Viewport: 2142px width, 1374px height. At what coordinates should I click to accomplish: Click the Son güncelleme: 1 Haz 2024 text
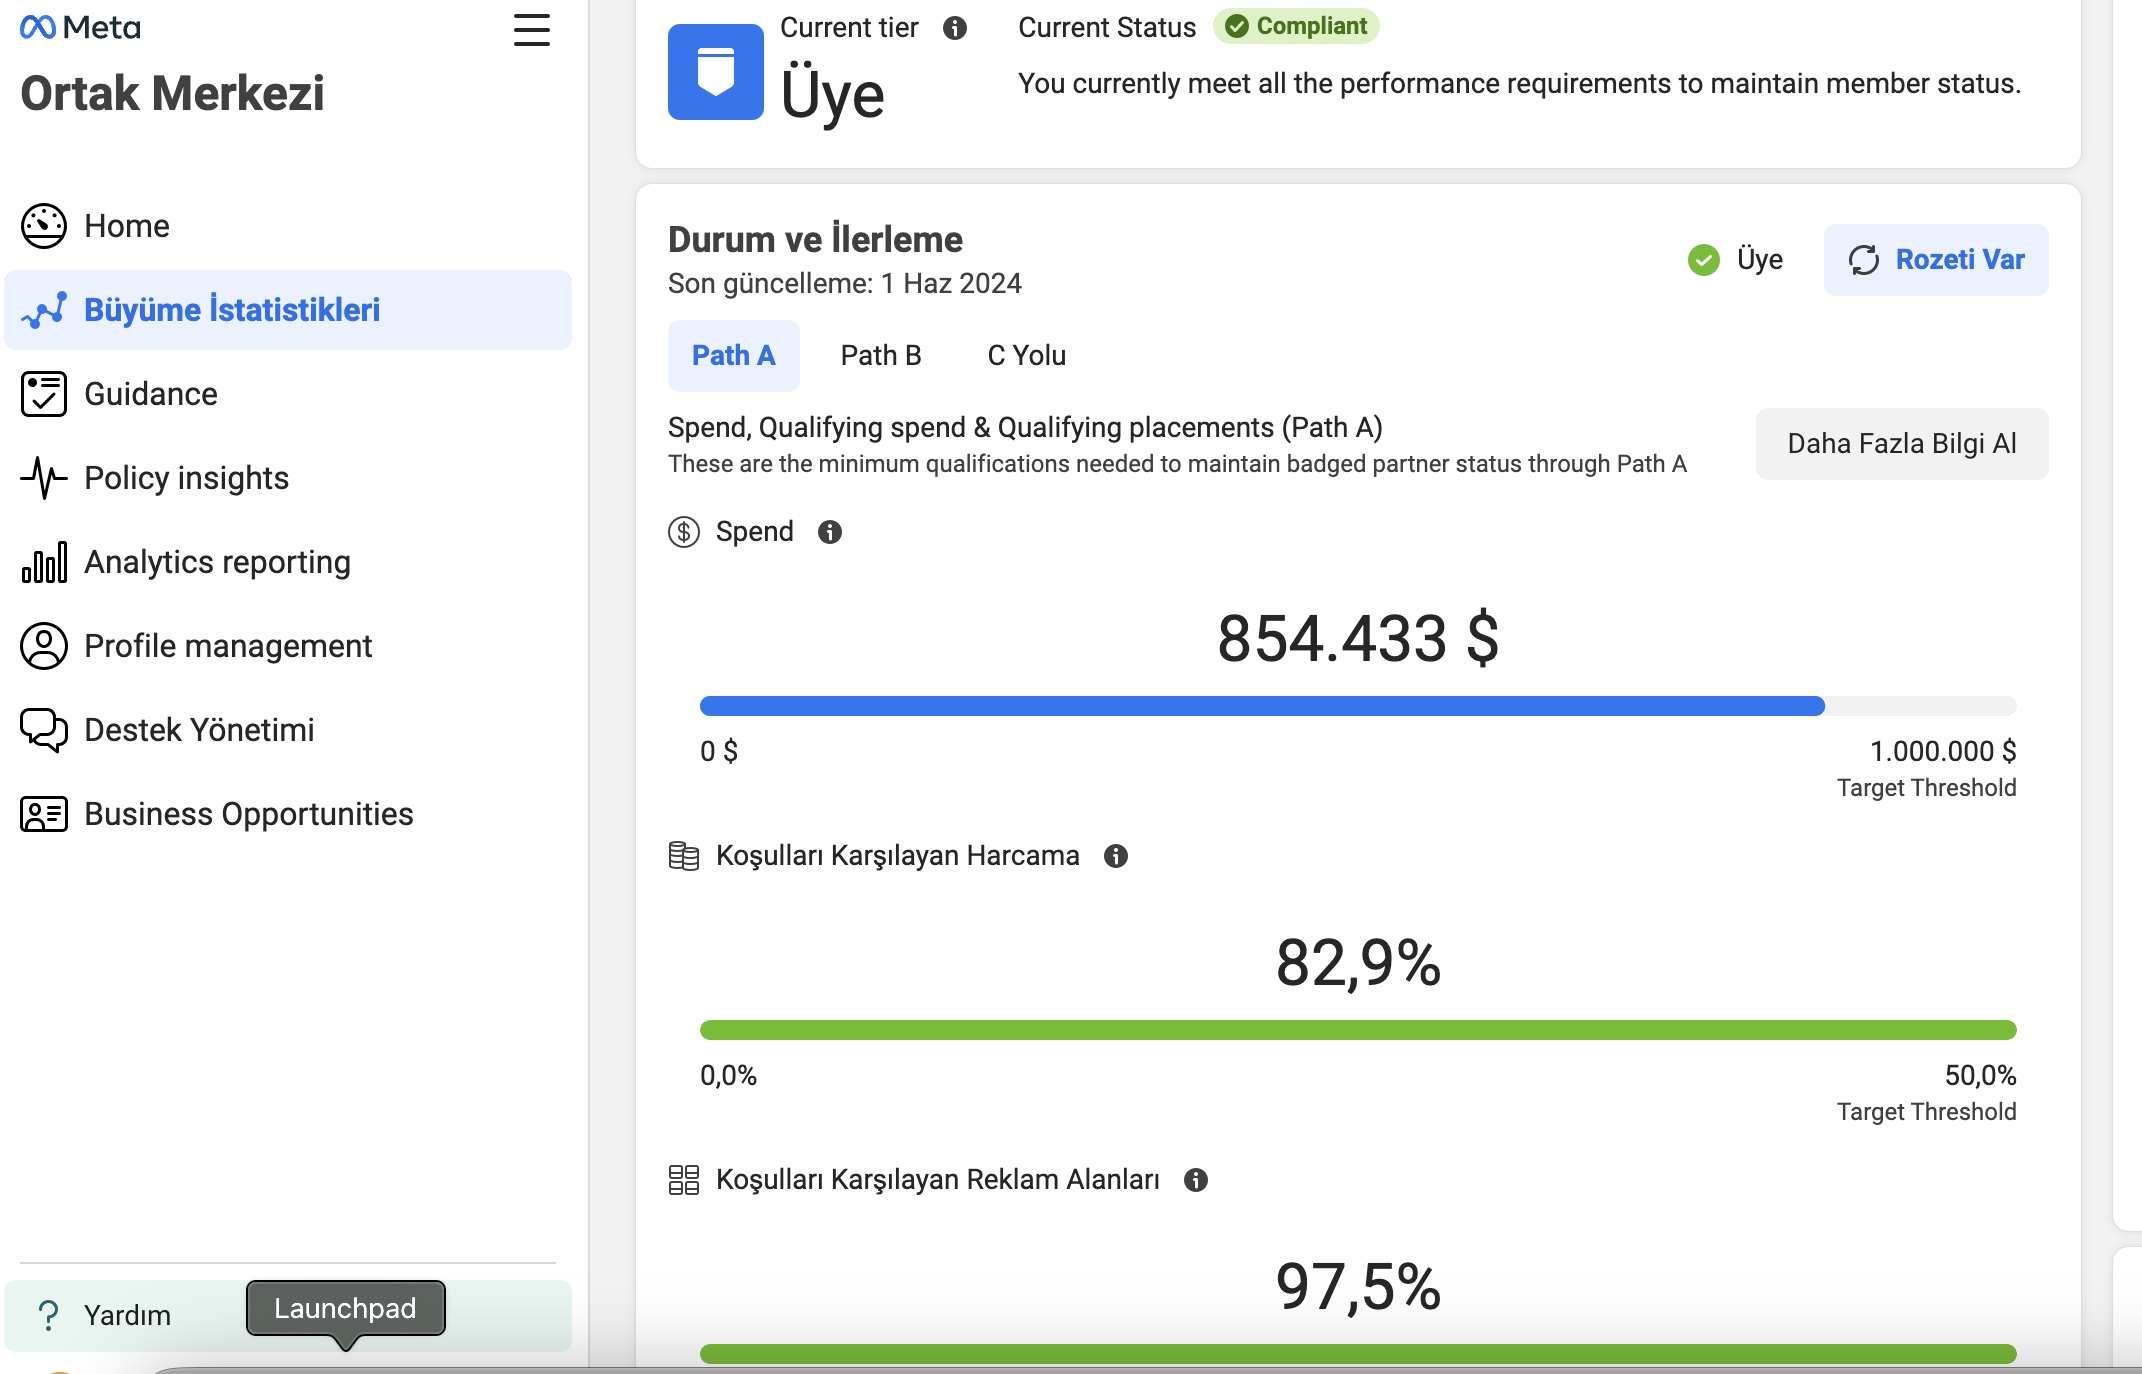[x=845, y=284]
